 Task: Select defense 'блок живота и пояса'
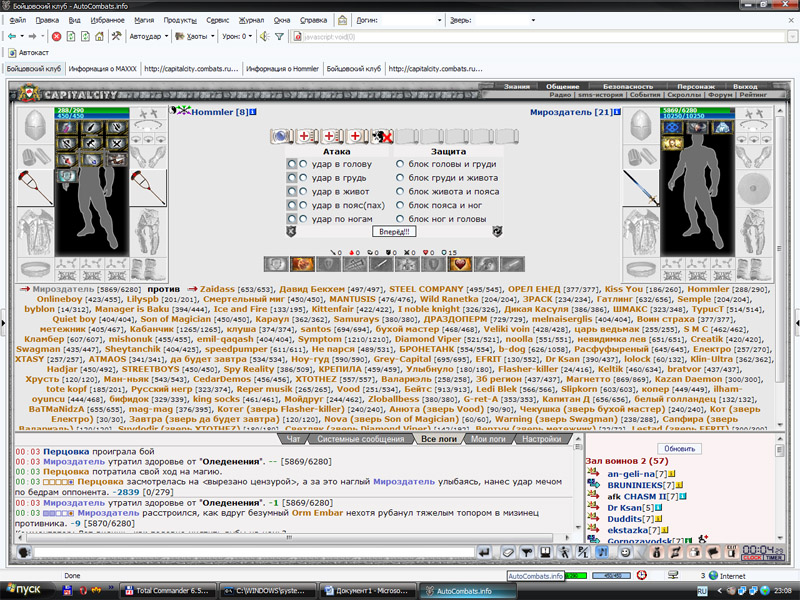[400, 191]
